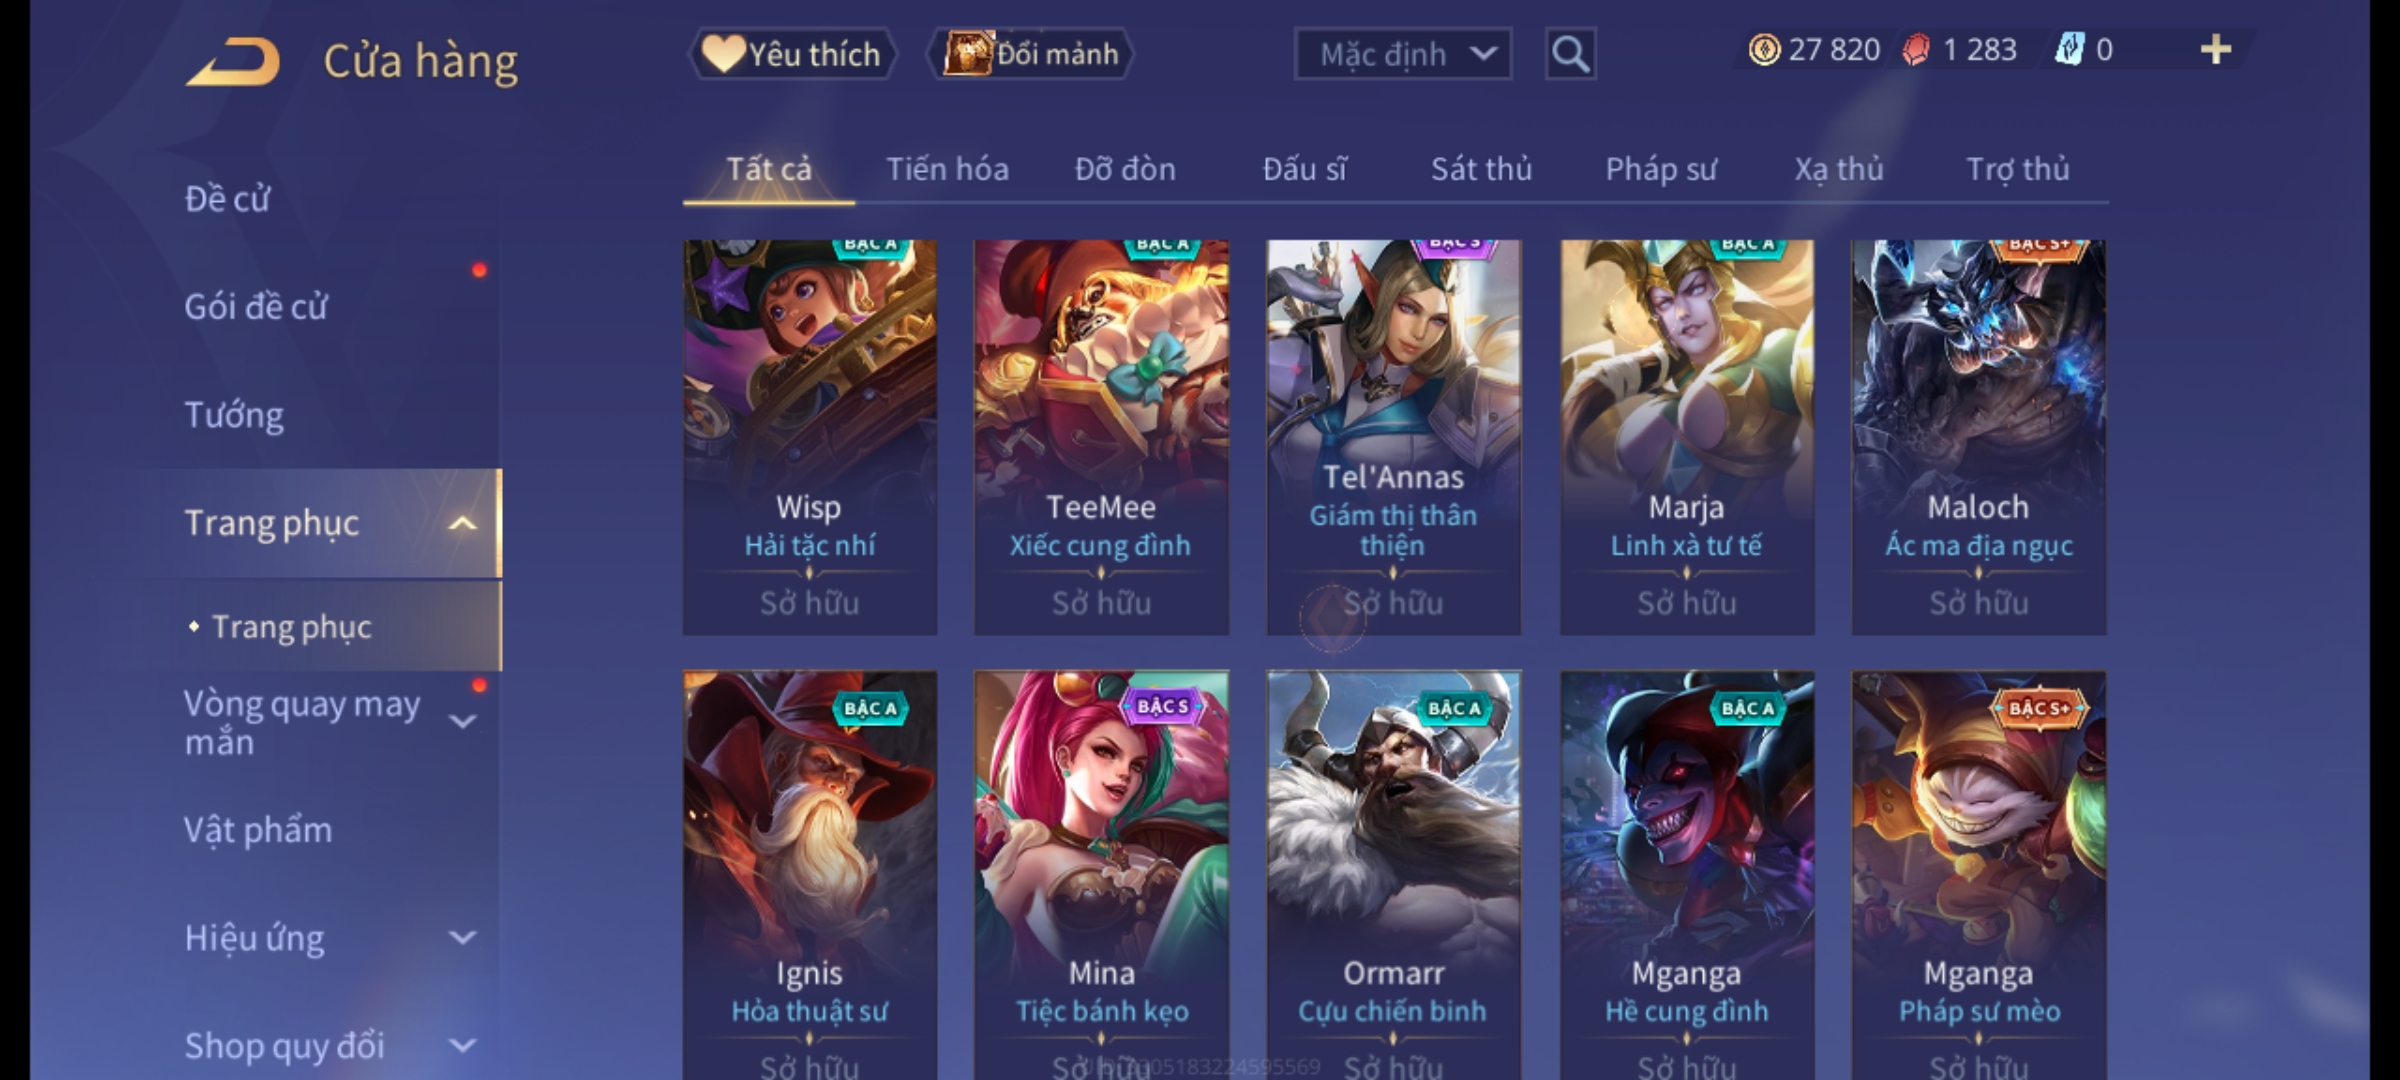Collapse the Trang phục sidebar section
Viewport: 2400px width, 1080px height.
(x=462, y=523)
